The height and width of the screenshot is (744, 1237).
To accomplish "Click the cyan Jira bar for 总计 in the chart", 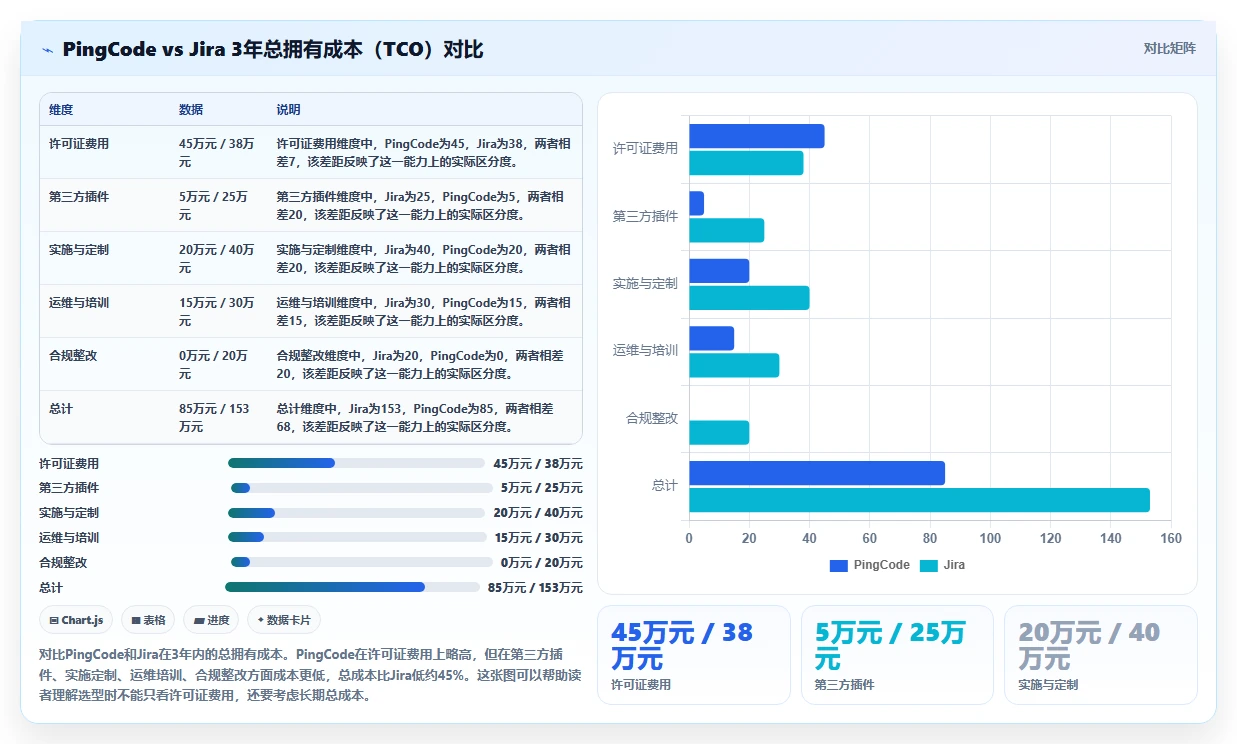I will point(919,500).
